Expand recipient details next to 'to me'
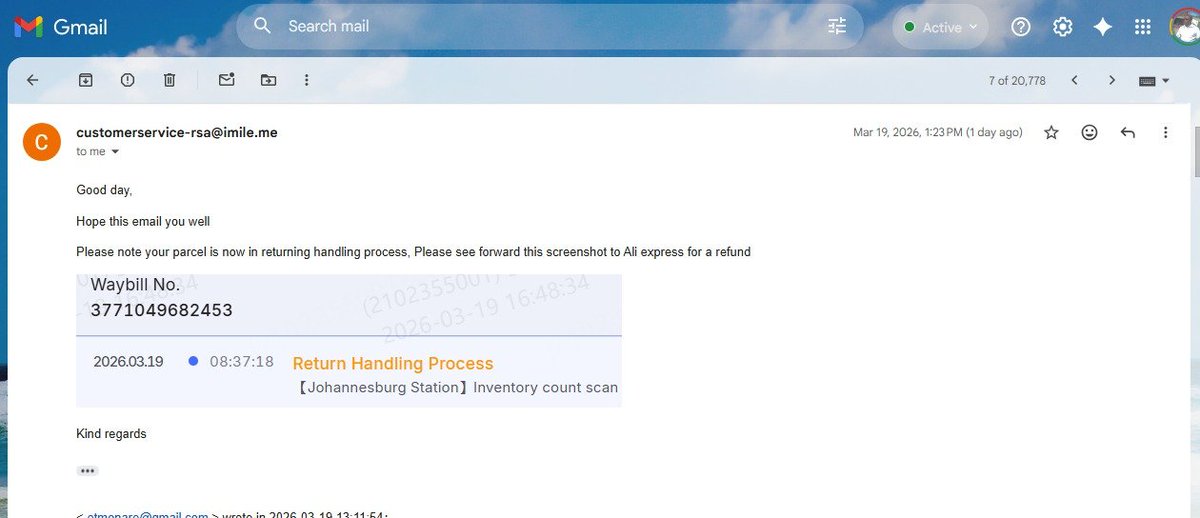 (115, 152)
